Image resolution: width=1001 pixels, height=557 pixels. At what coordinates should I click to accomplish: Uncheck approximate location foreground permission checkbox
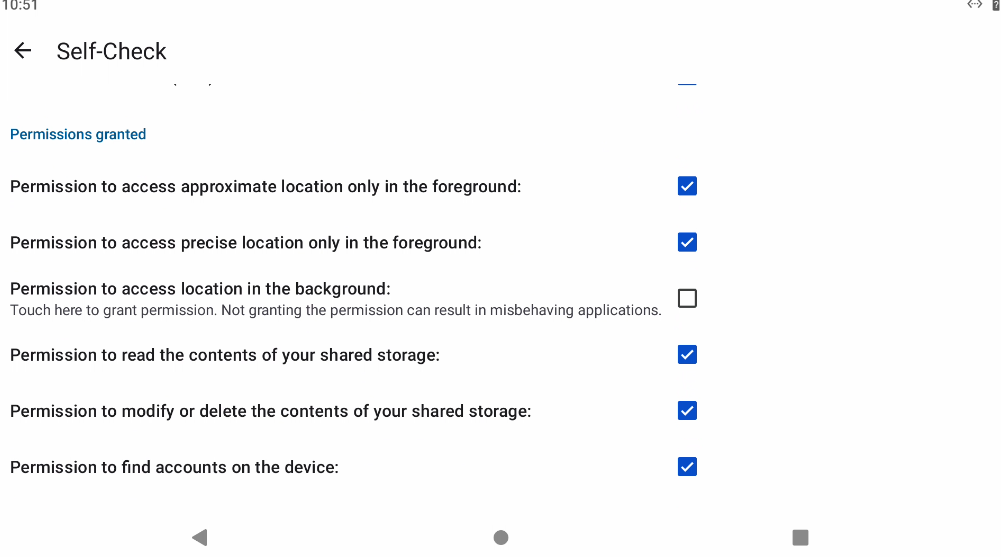687,186
